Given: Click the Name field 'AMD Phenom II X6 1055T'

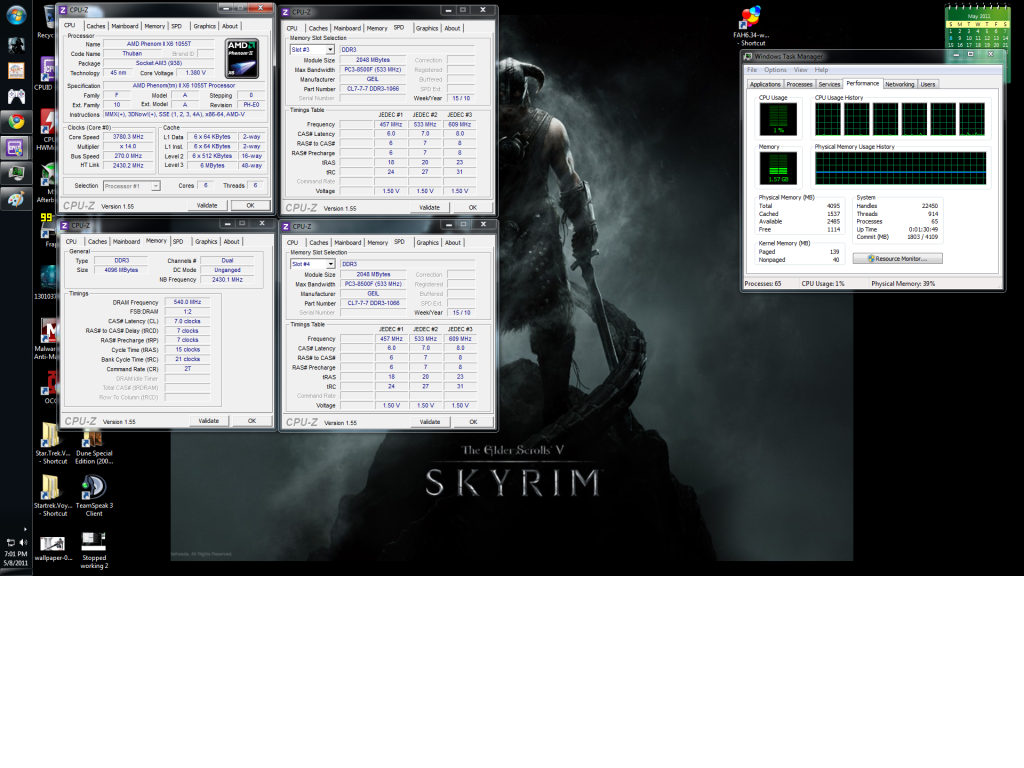Looking at the screenshot, I should point(159,44).
